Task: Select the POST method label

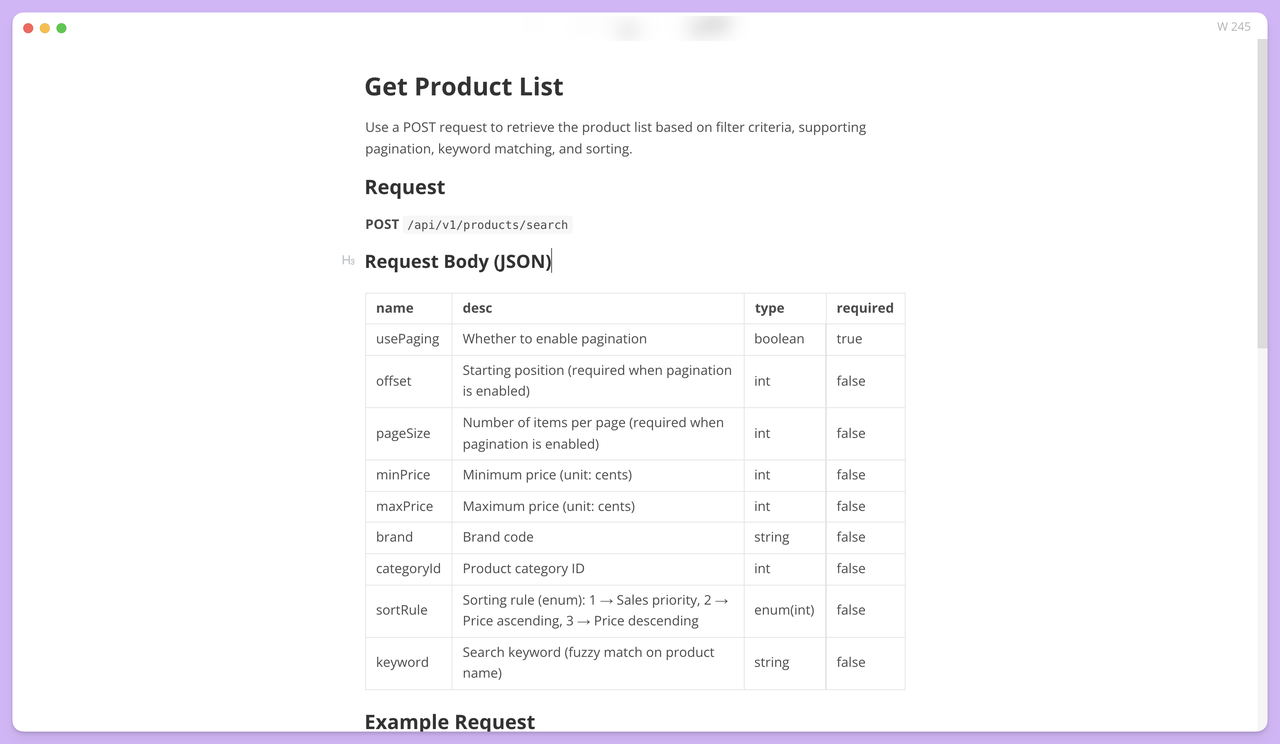Action: (381, 224)
